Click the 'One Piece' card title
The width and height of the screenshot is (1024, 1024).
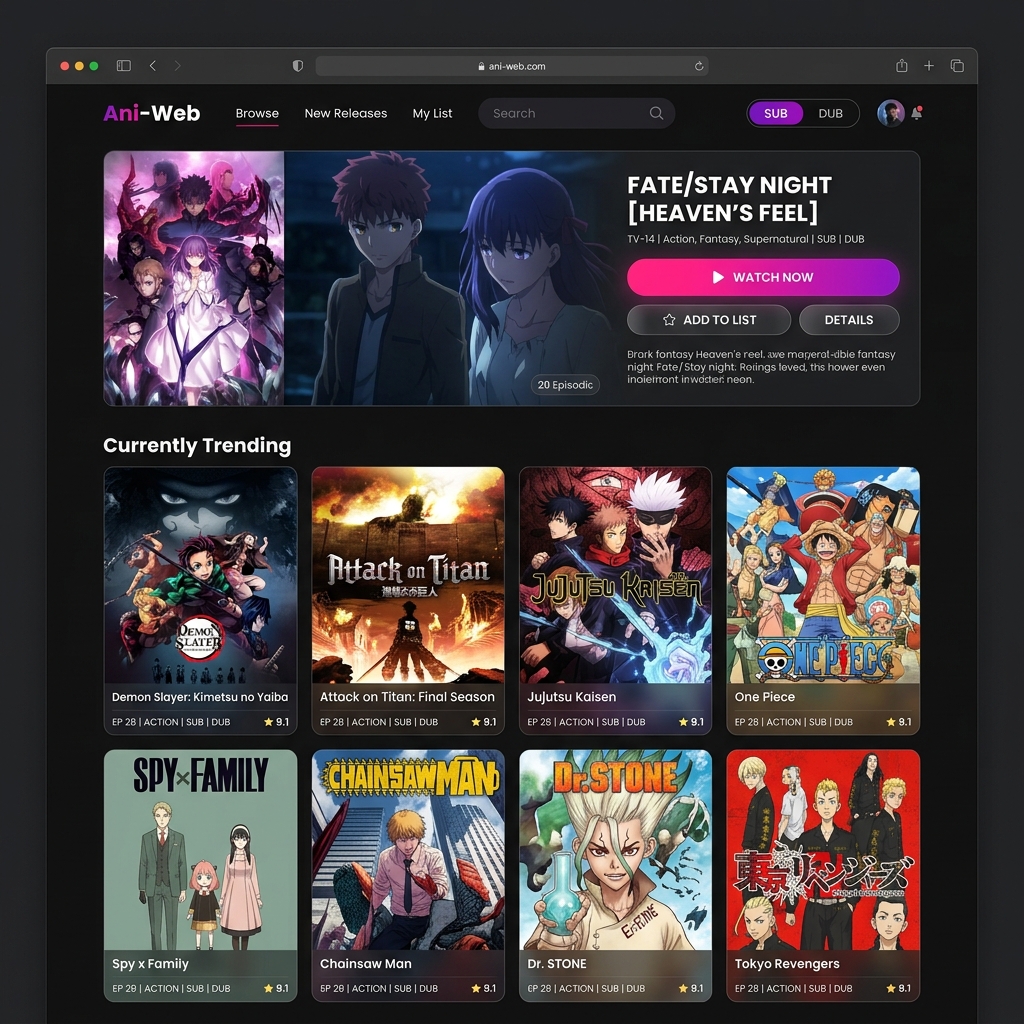pyautogui.click(x=765, y=697)
